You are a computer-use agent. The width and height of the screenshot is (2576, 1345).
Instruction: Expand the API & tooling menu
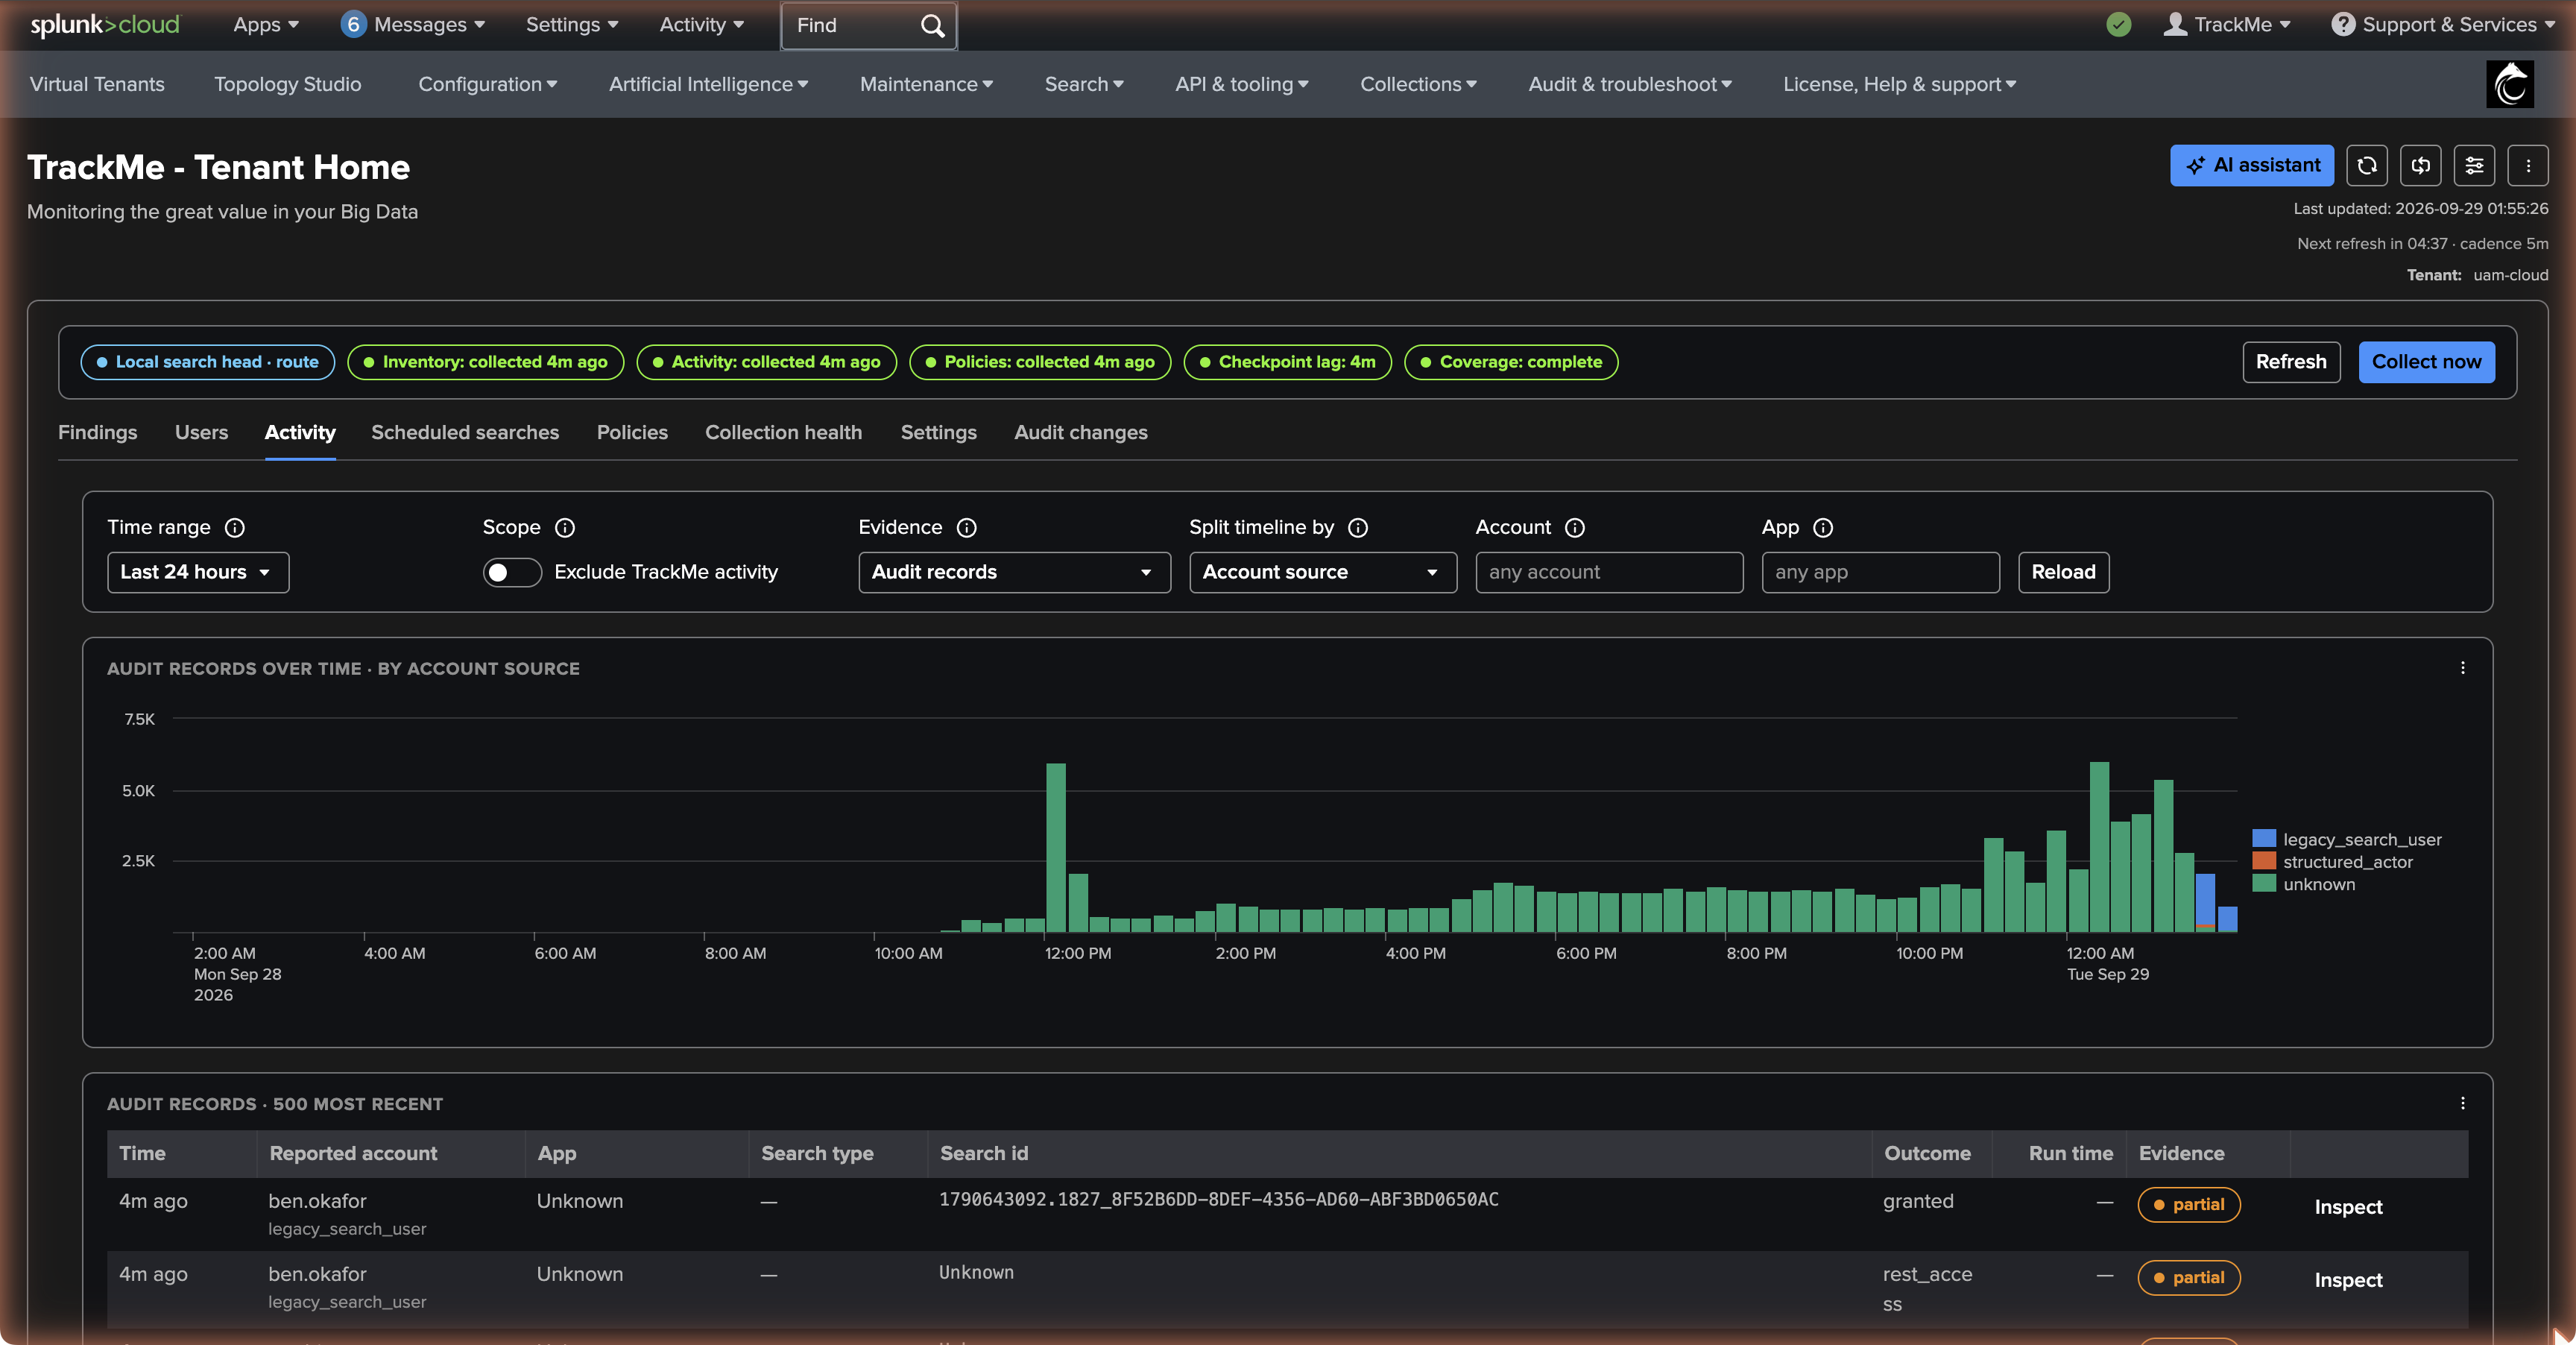(x=1242, y=85)
